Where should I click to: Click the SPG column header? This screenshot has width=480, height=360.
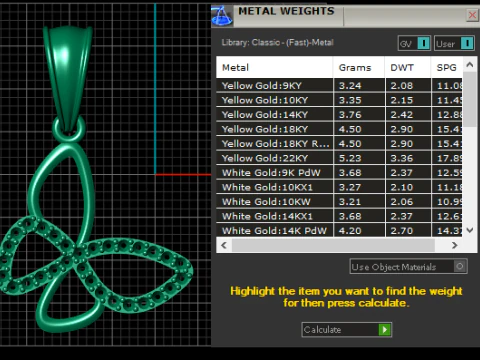point(447,68)
